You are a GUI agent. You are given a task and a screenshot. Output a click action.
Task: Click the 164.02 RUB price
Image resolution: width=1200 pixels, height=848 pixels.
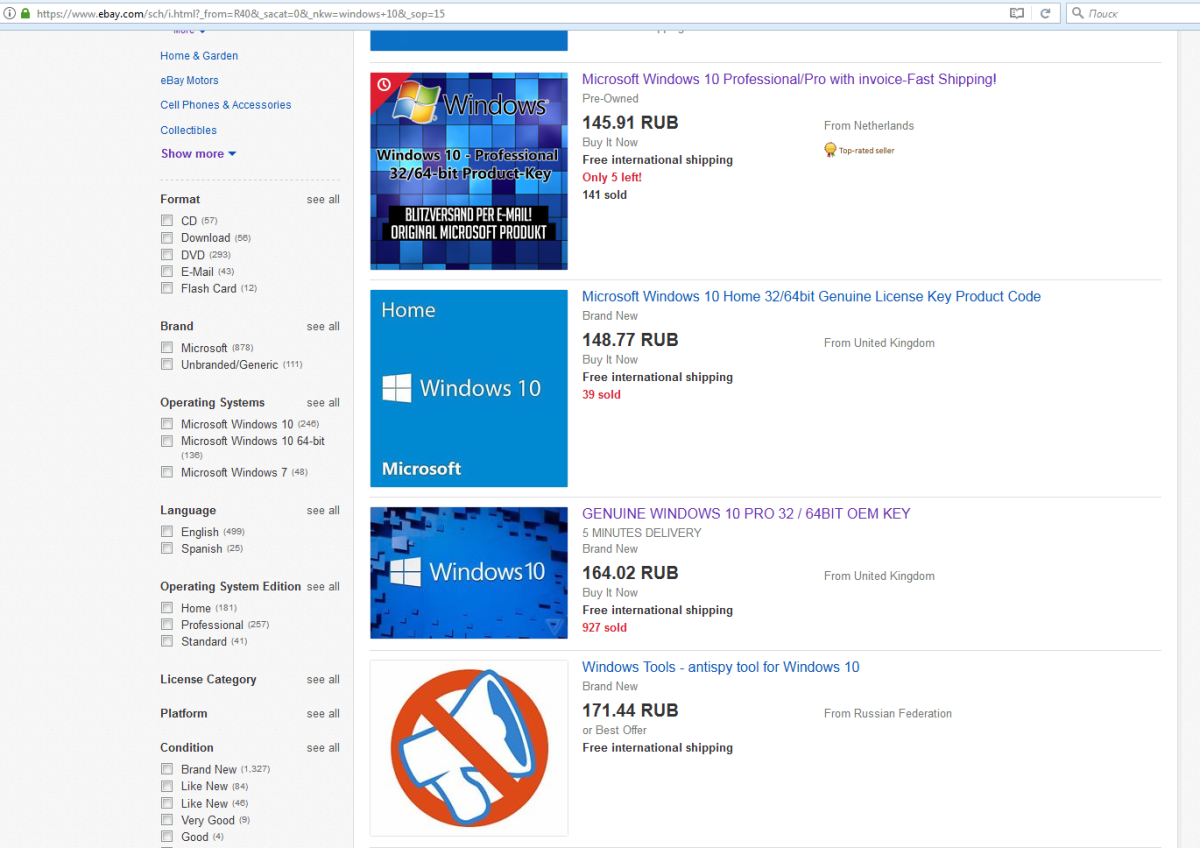coord(630,573)
